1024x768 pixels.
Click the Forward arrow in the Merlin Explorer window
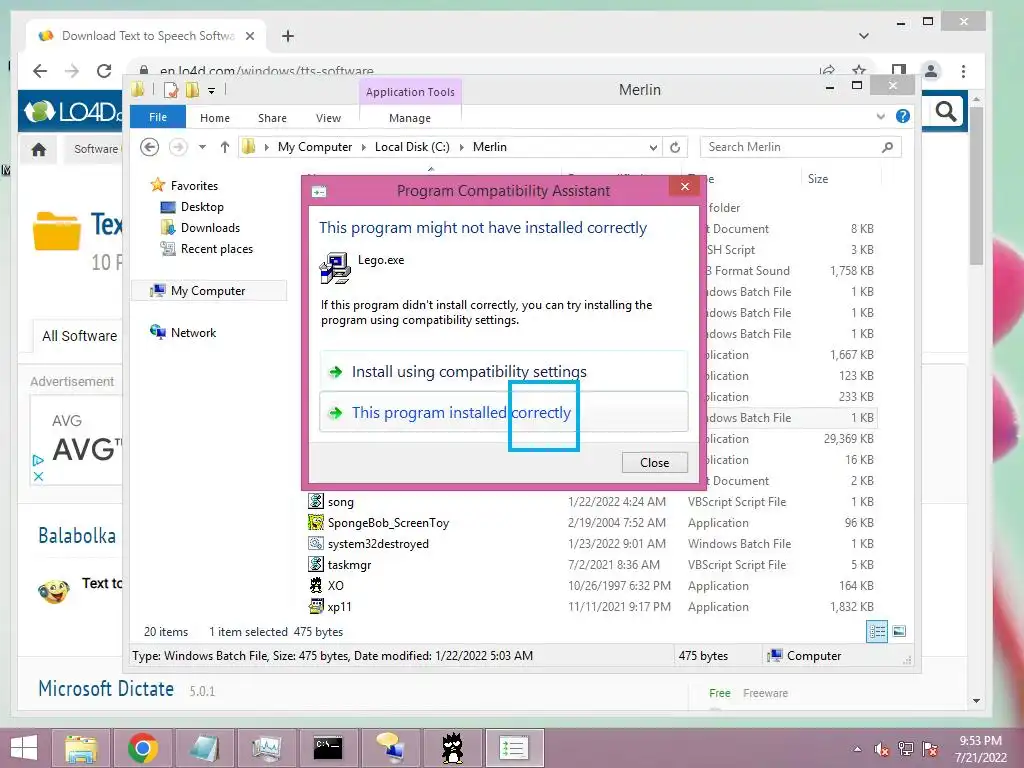(178, 147)
